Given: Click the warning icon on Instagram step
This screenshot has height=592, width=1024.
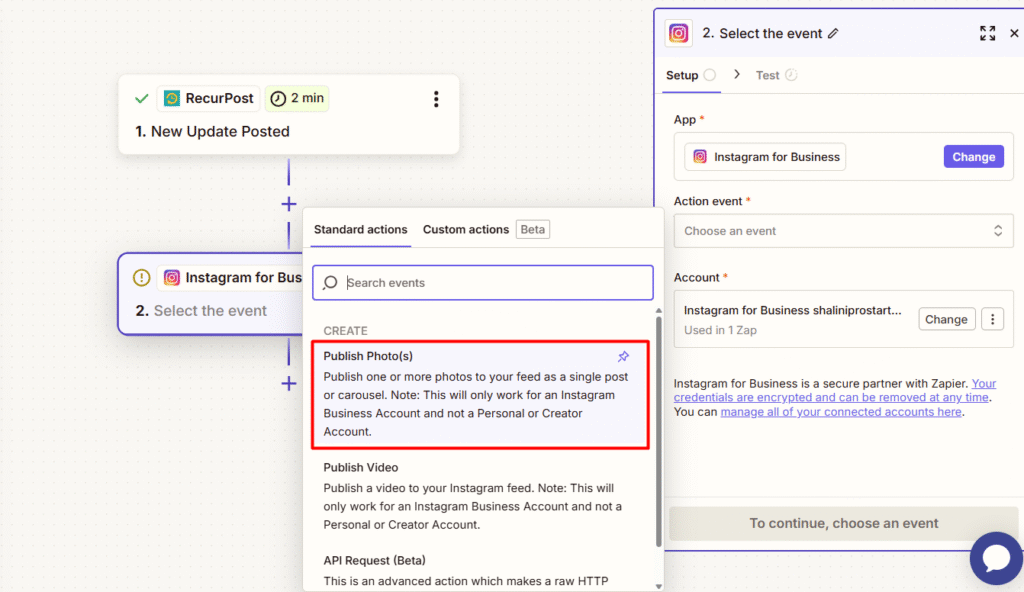Looking at the screenshot, I should pyautogui.click(x=142, y=278).
